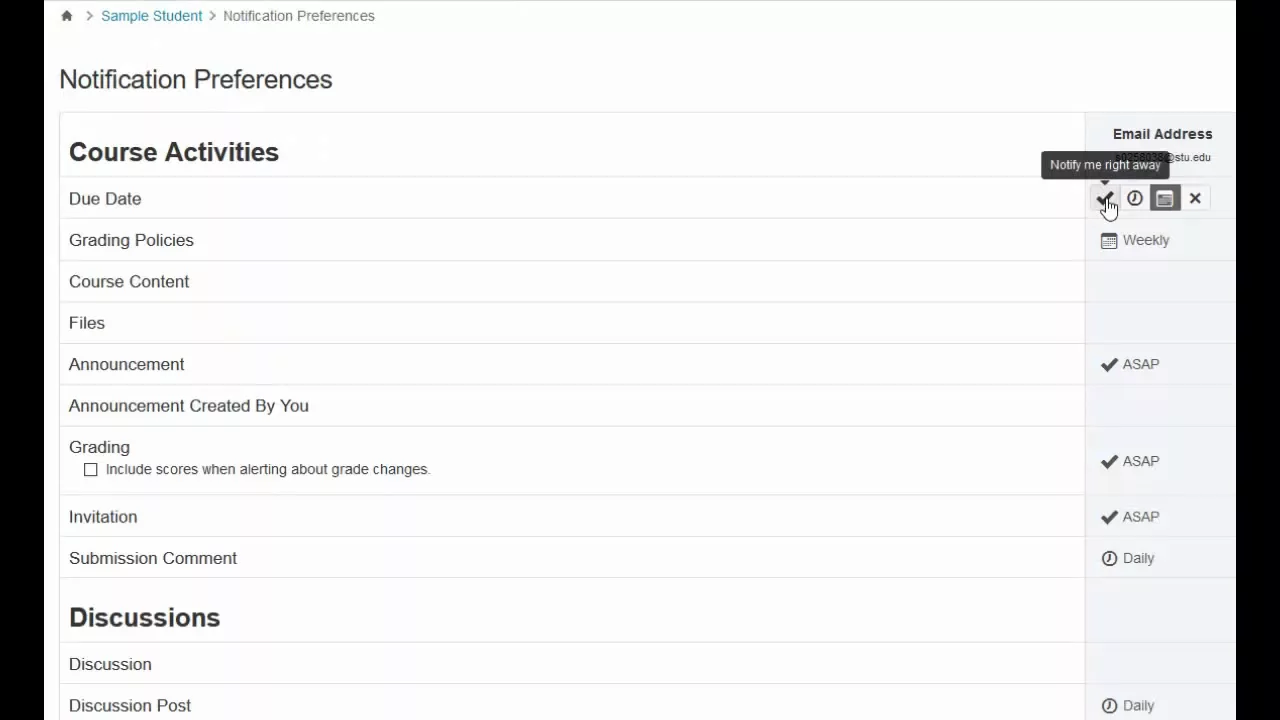Click the Daily clock icon for Submission Comment
The image size is (1280, 720).
[x=1109, y=558]
